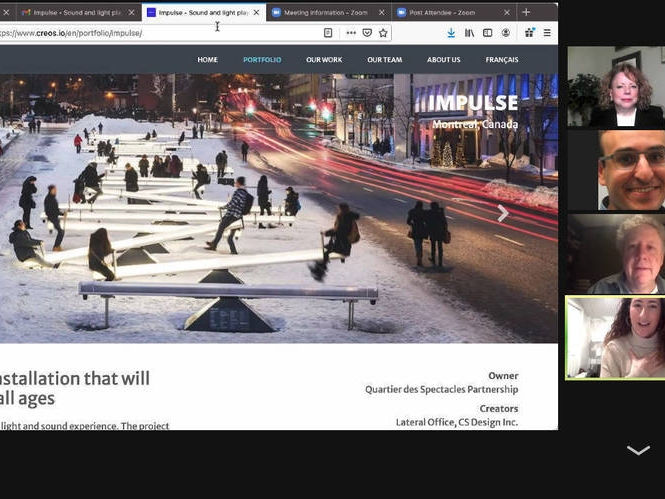Image resolution: width=665 pixels, height=499 pixels.
Task: Expand more Zoom participants with down chevron
Action: [638, 450]
